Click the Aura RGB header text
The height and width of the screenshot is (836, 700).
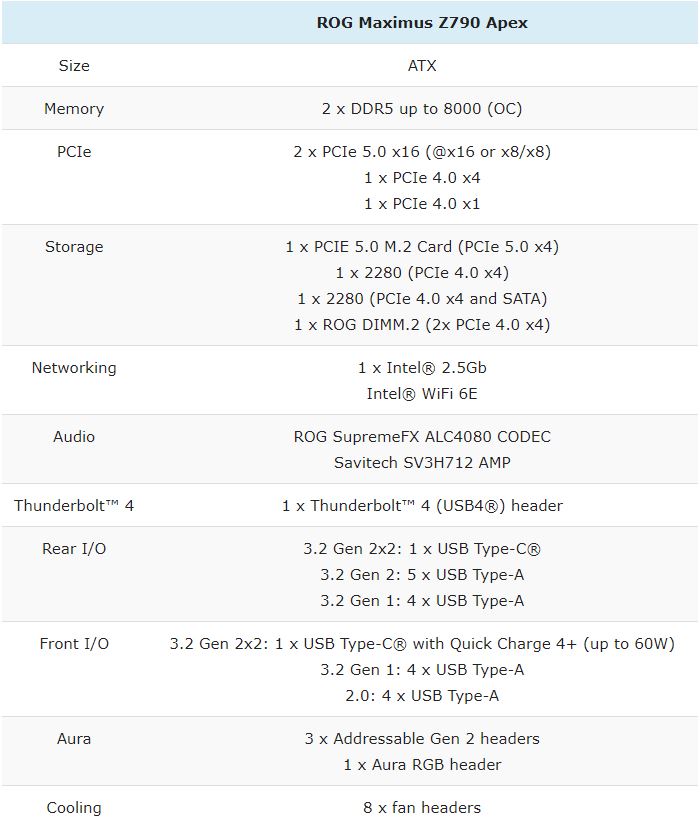pyautogui.click(x=422, y=765)
